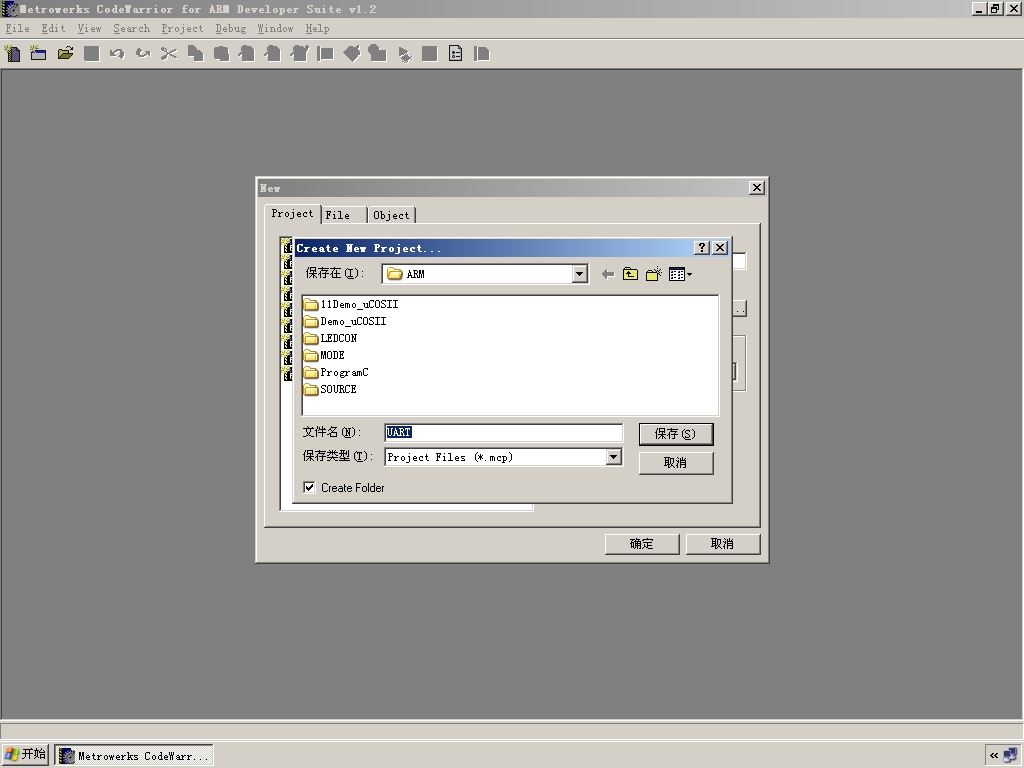Open the Window menu
1024x768 pixels.
(x=275, y=28)
